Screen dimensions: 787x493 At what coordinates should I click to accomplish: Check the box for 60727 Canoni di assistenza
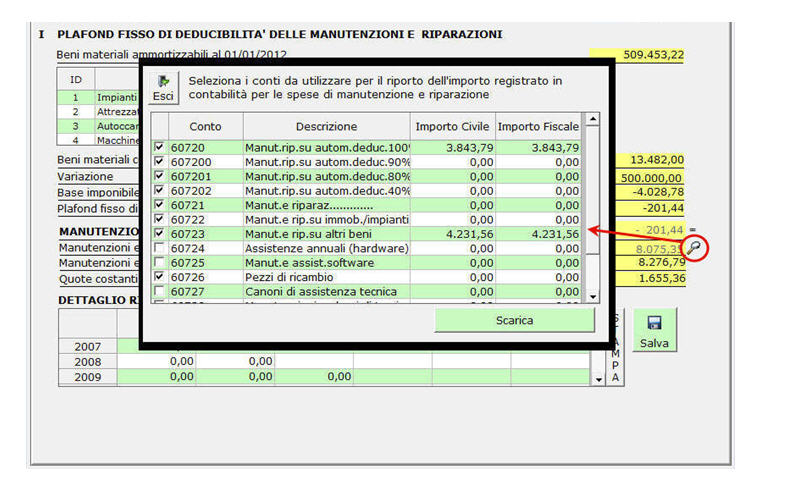tap(160, 291)
